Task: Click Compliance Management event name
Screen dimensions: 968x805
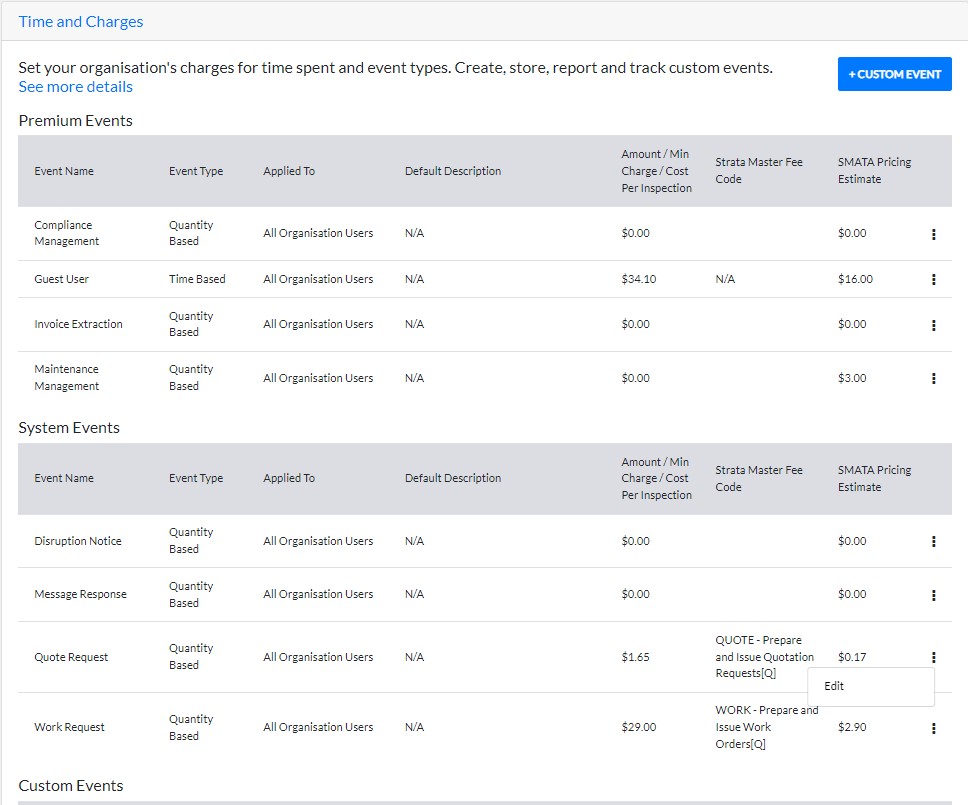Action: 67,233
